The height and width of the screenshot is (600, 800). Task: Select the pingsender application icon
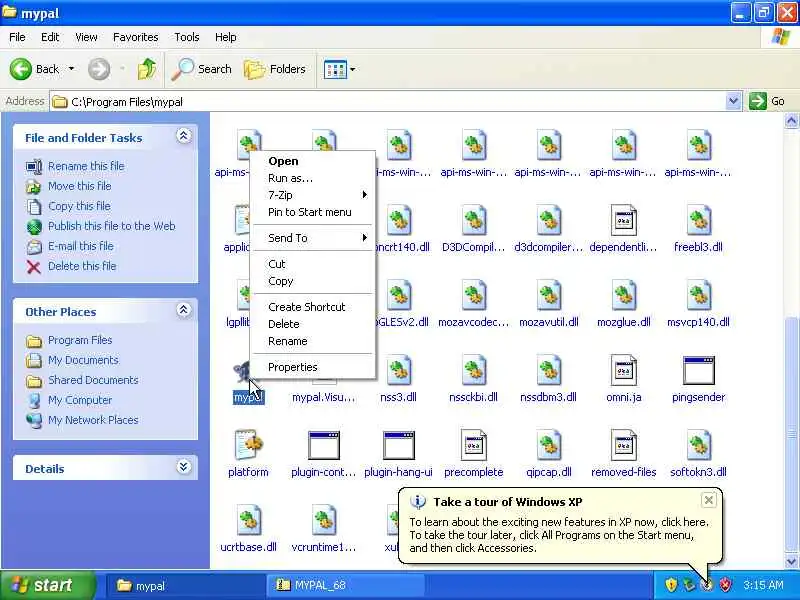click(x=698, y=371)
